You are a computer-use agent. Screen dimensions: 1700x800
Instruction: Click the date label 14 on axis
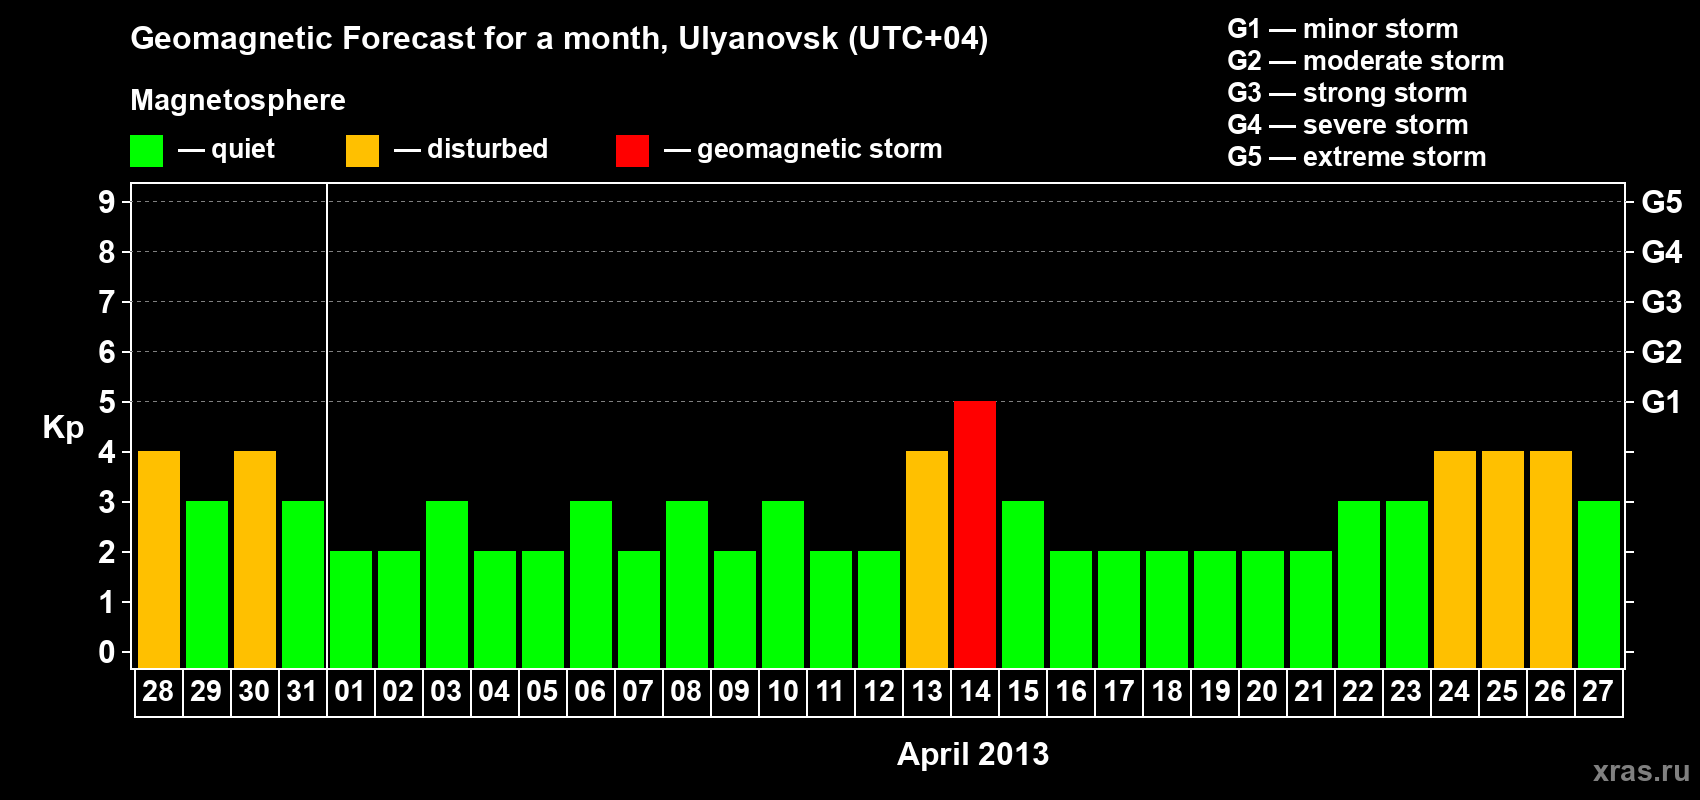coord(975,692)
